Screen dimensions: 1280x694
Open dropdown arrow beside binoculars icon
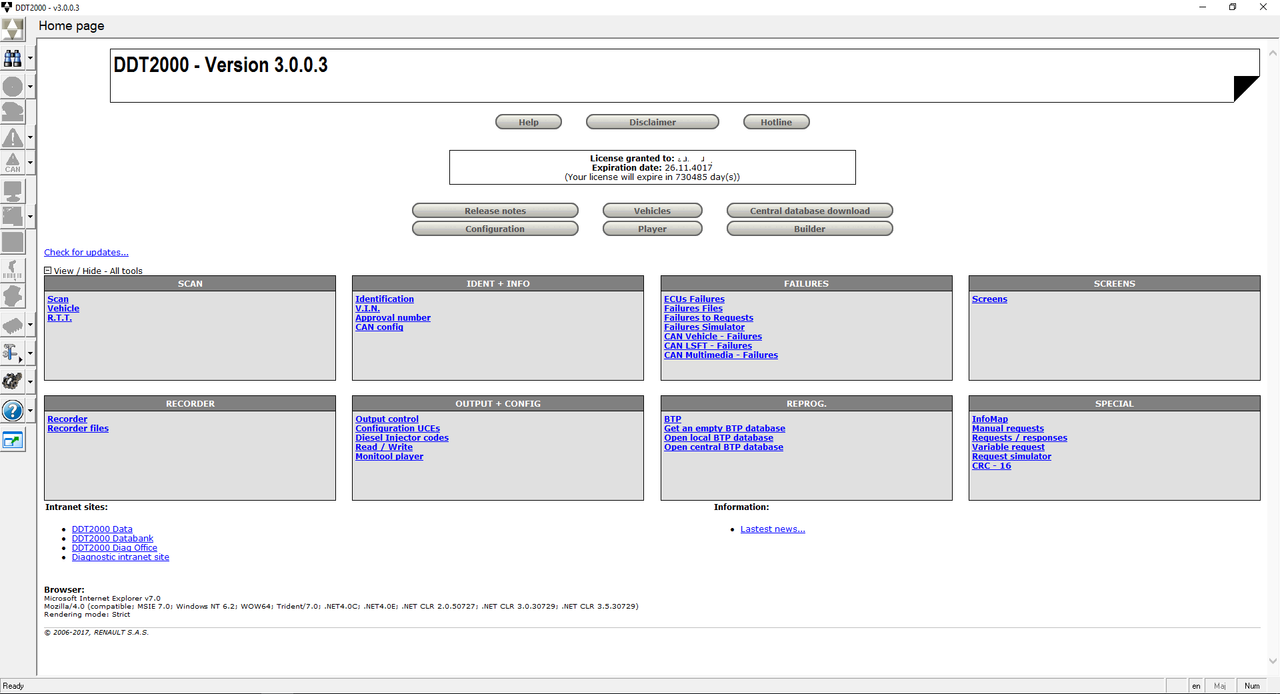pyautogui.click(x=30, y=59)
